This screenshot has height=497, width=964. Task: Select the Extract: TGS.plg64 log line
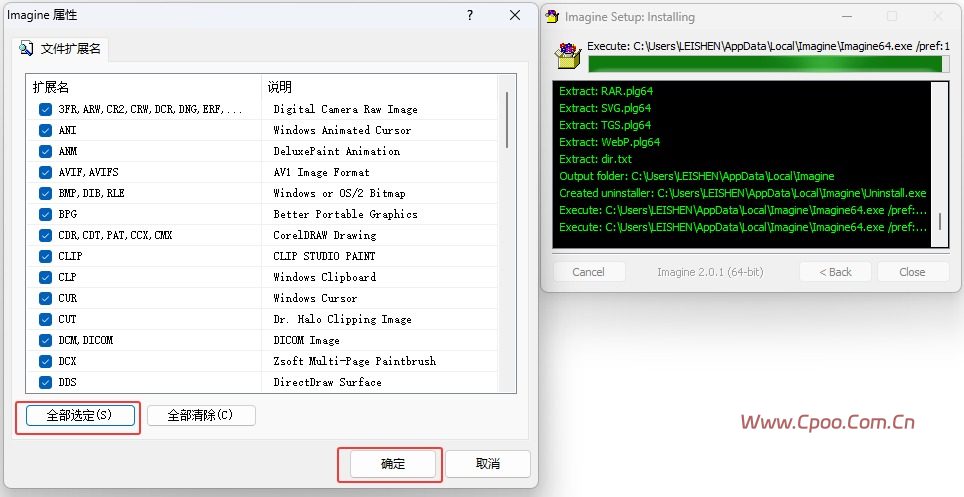tap(605, 125)
